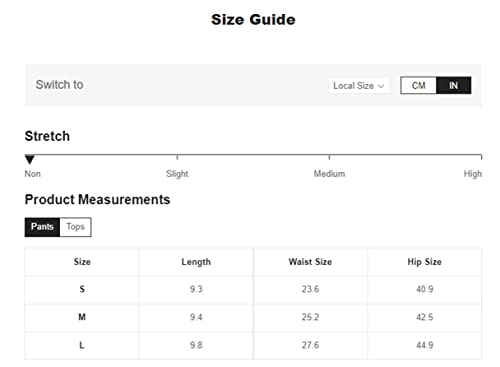500x367 pixels.
Task: Click the length value 9.4
Action: point(196,317)
